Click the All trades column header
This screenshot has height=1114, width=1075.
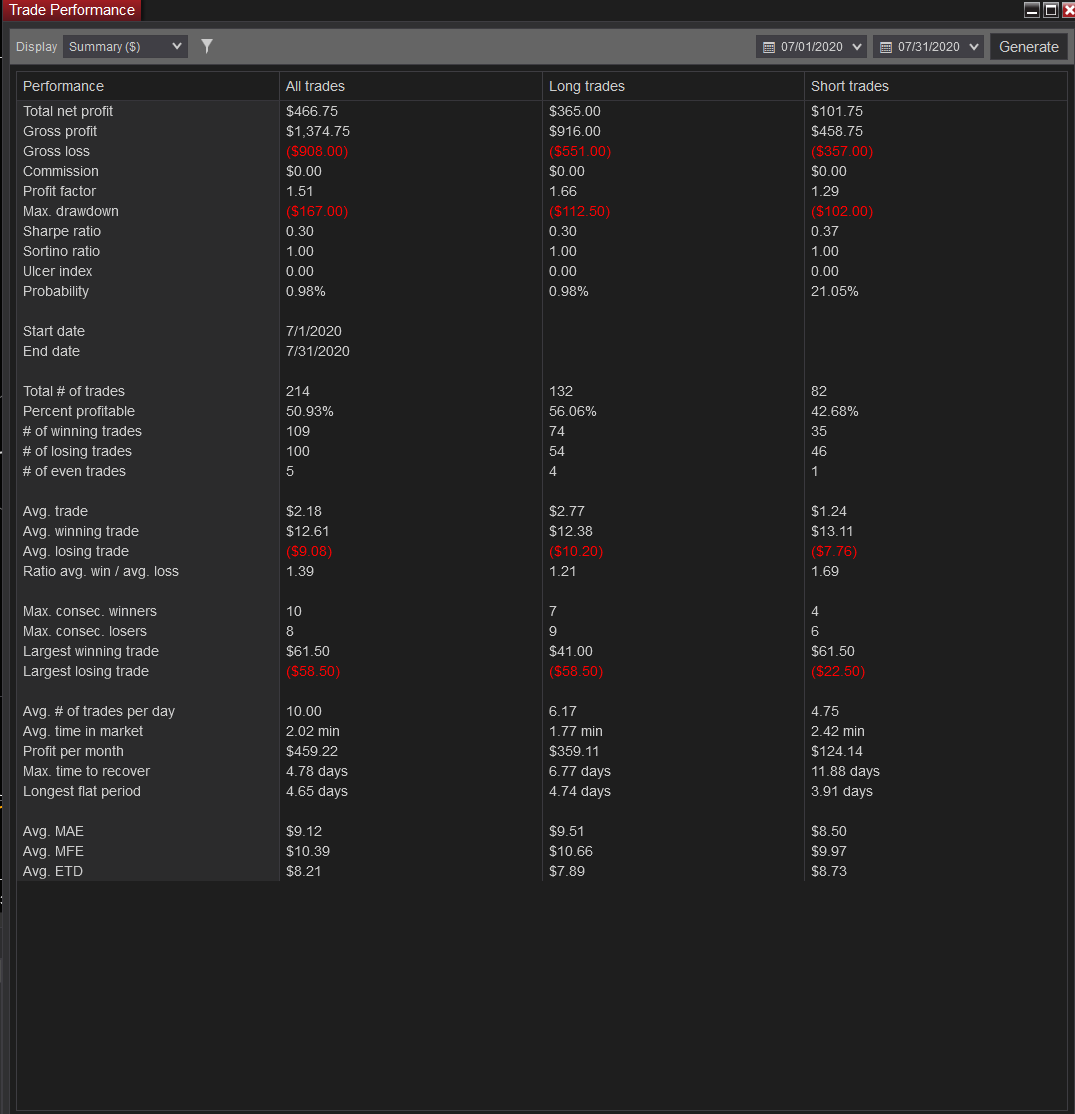point(315,86)
